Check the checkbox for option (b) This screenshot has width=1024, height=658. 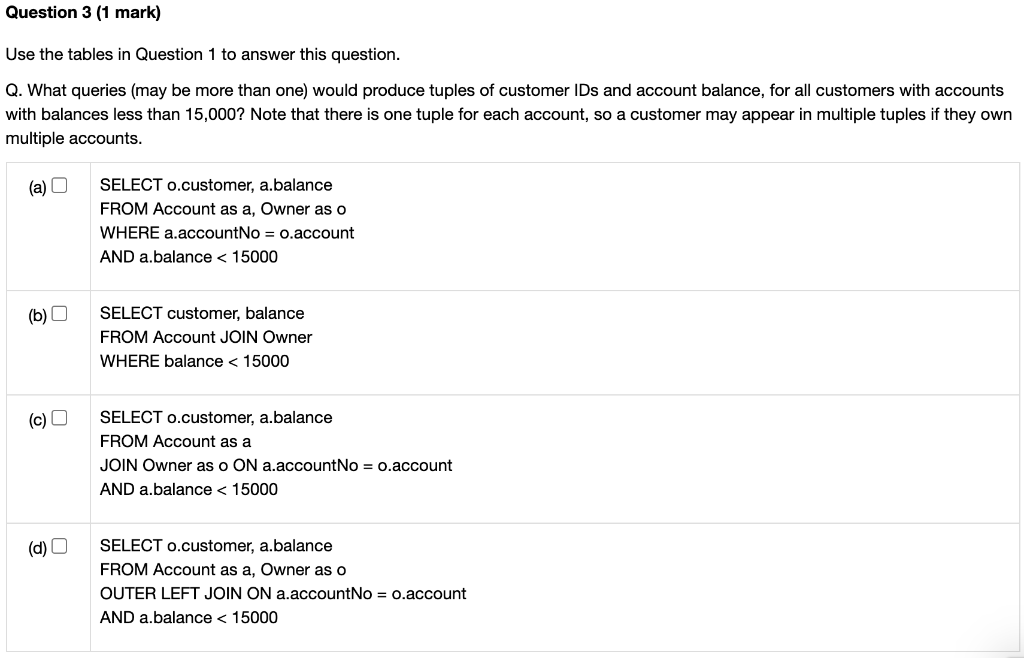click(59, 312)
